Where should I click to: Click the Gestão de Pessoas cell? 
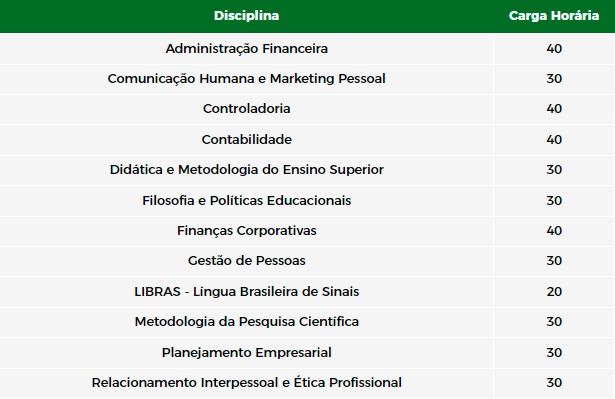(246, 261)
